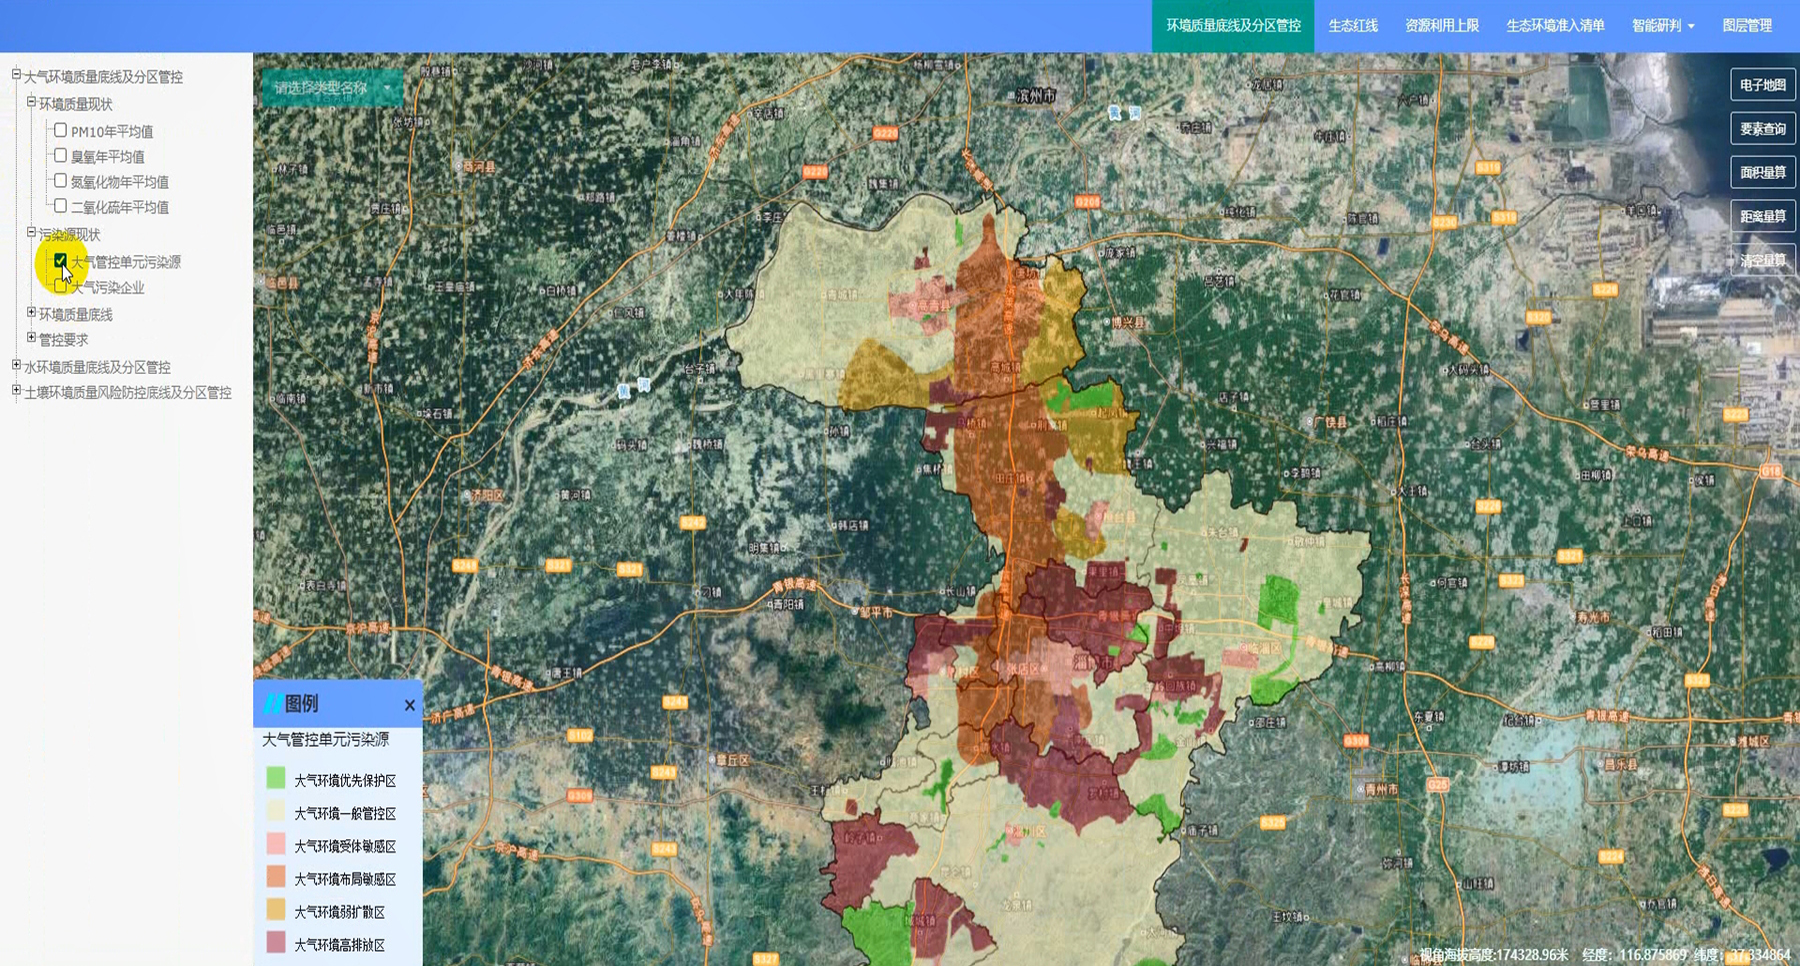Open the 图层管理 tab
Viewport: 1800px width, 966px height.
coord(1746,26)
